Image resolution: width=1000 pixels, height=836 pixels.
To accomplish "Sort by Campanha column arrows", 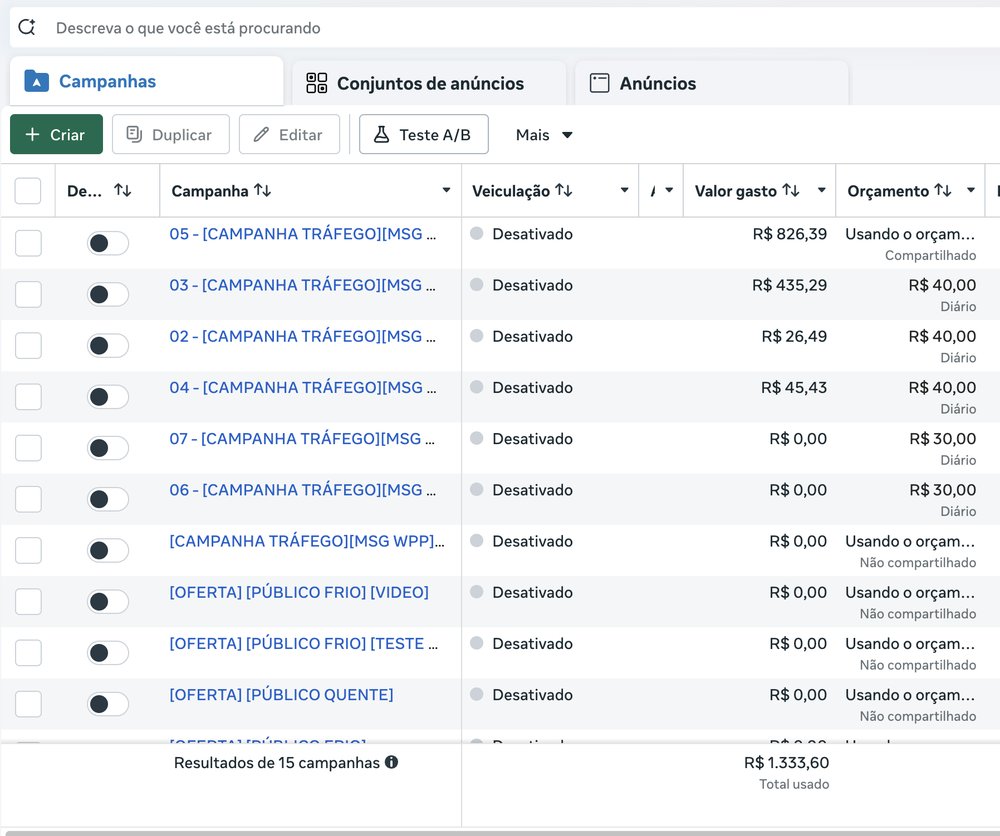I will 263,190.
